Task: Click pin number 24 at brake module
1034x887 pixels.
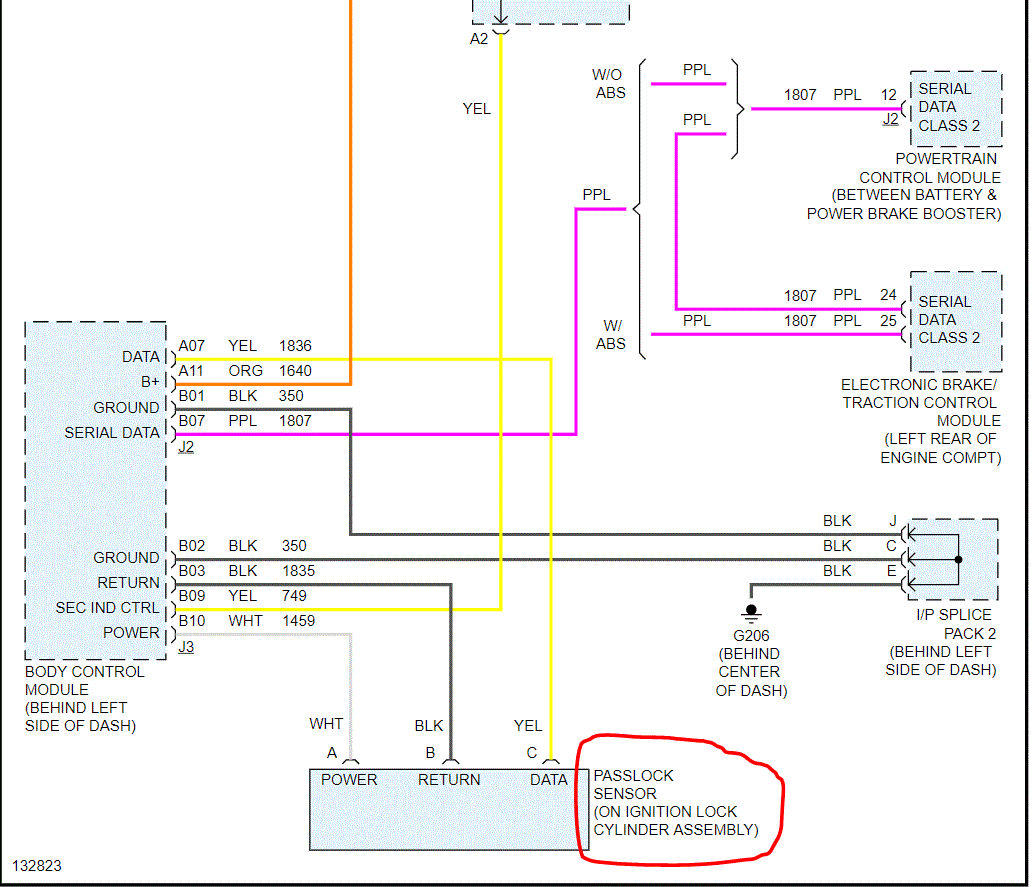Action: [888, 294]
